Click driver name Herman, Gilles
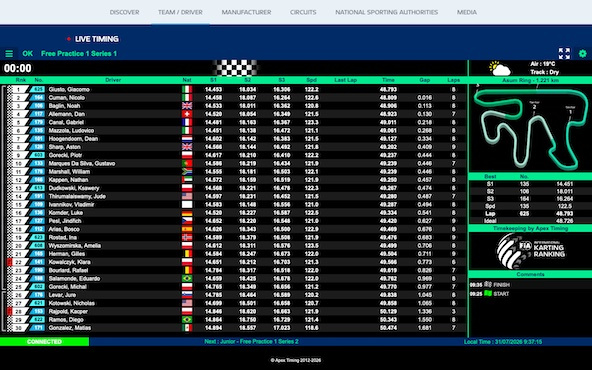This screenshot has height=370, width=592. (66, 254)
